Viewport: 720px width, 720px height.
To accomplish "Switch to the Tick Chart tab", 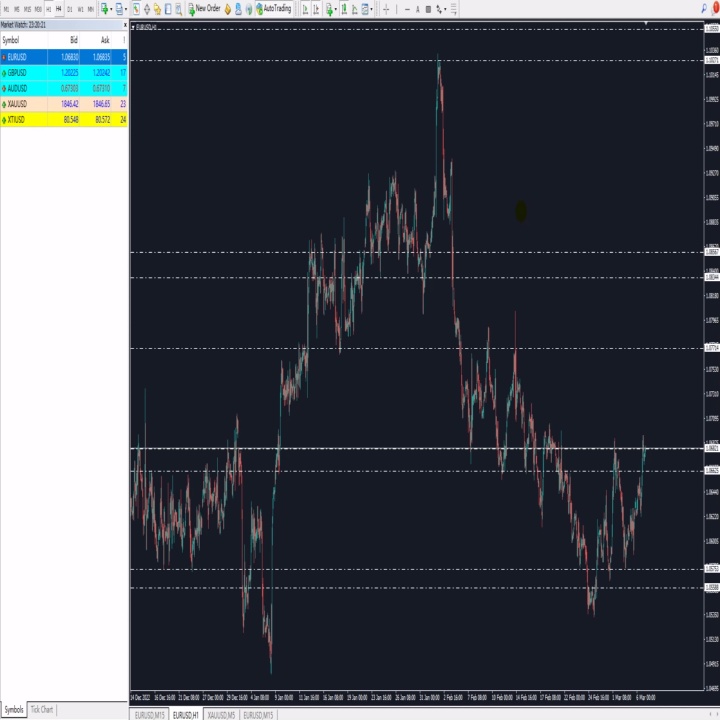I will tap(42, 709).
